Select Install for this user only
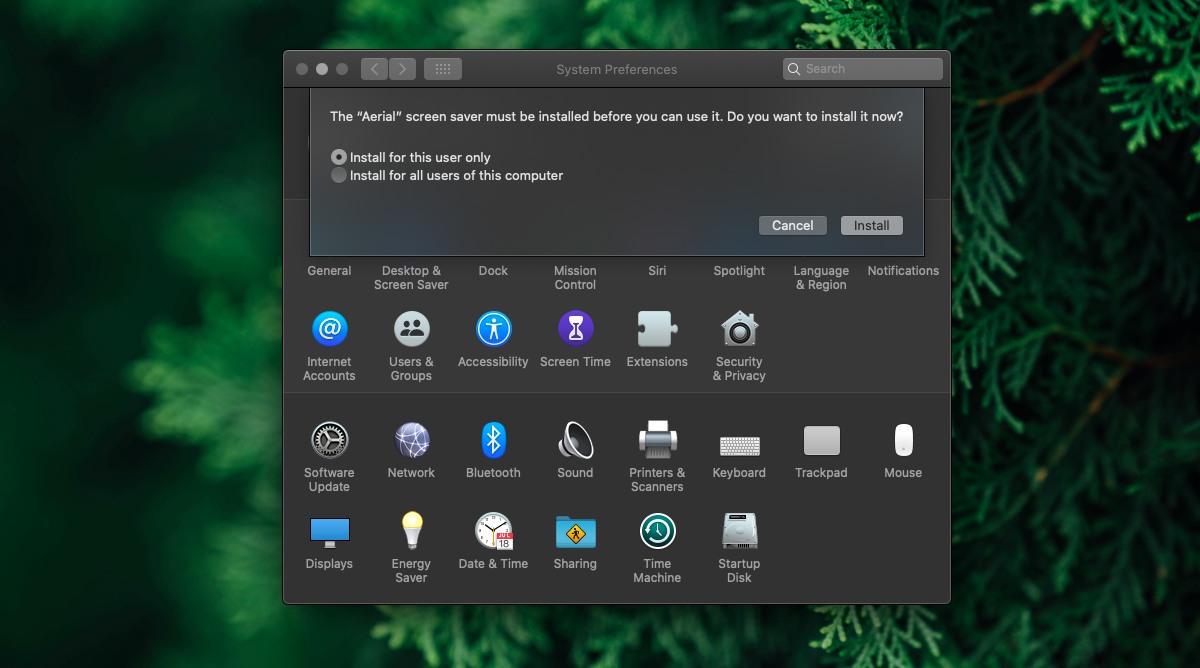 pyautogui.click(x=339, y=157)
